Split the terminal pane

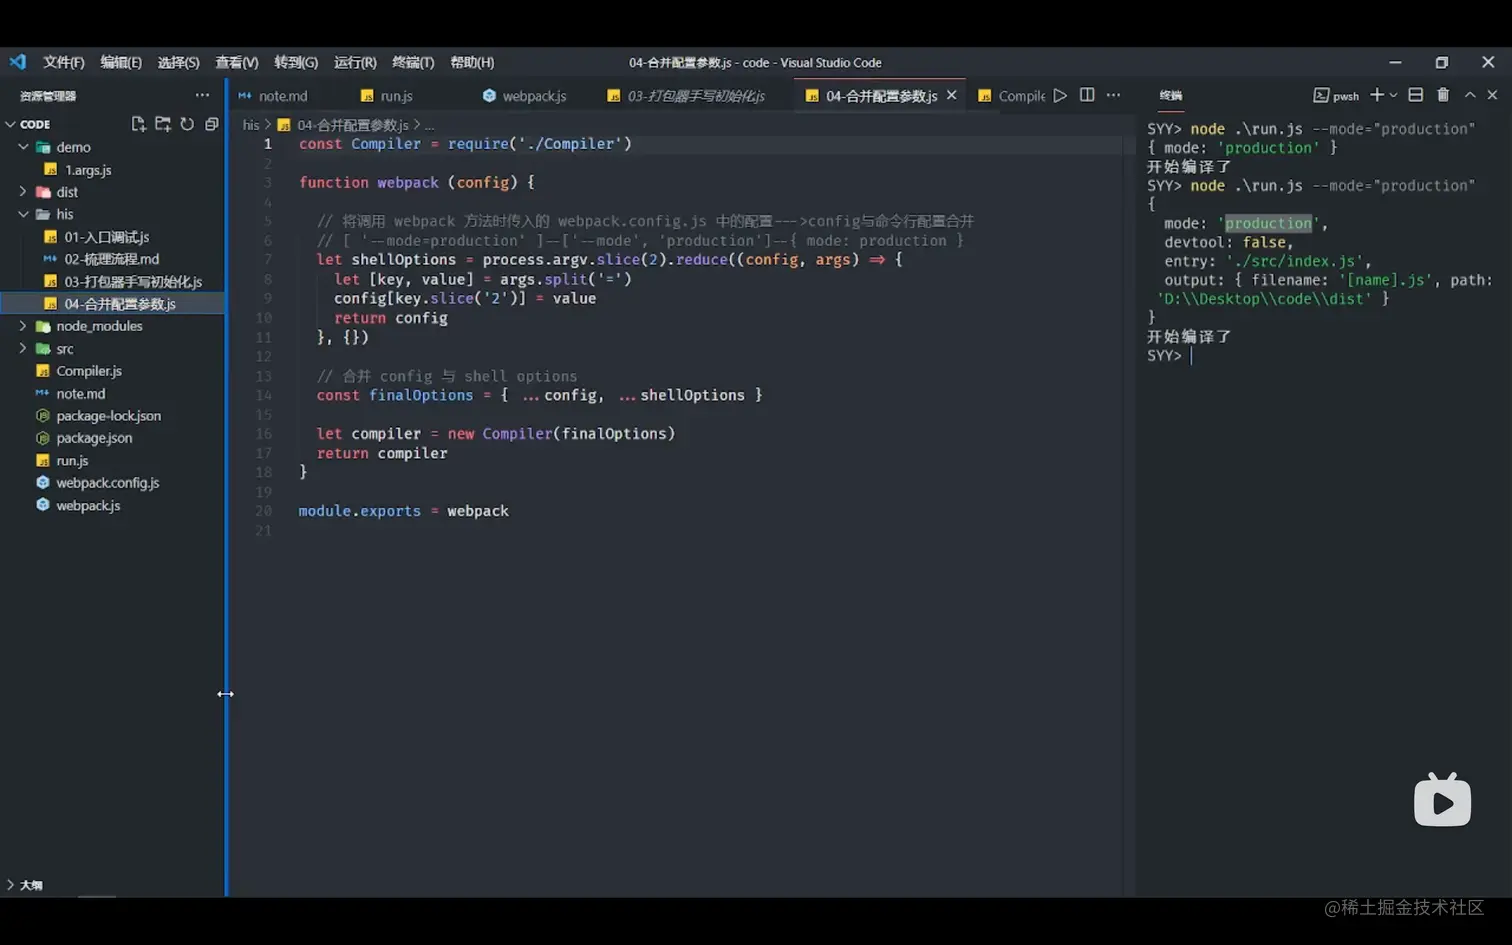[1415, 95]
